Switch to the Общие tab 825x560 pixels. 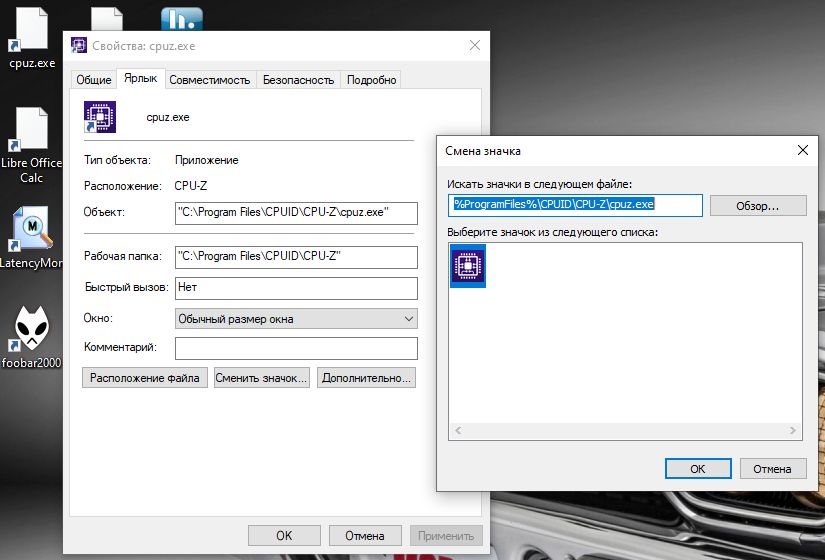(94, 80)
